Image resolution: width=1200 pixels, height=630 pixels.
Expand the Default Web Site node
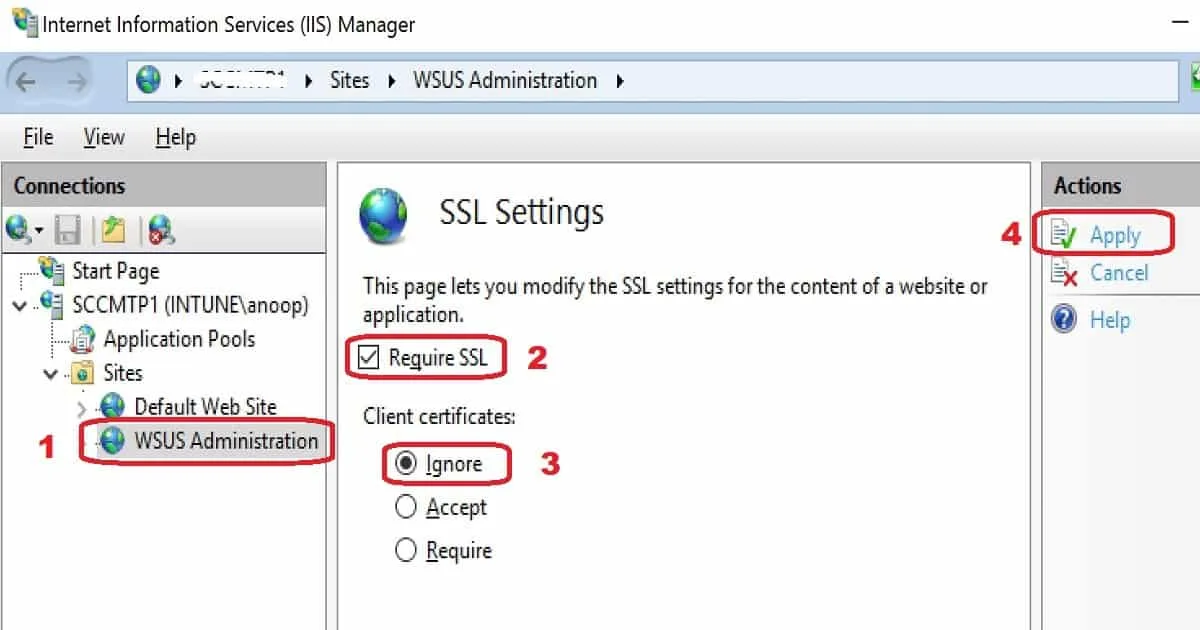(x=82, y=408)
